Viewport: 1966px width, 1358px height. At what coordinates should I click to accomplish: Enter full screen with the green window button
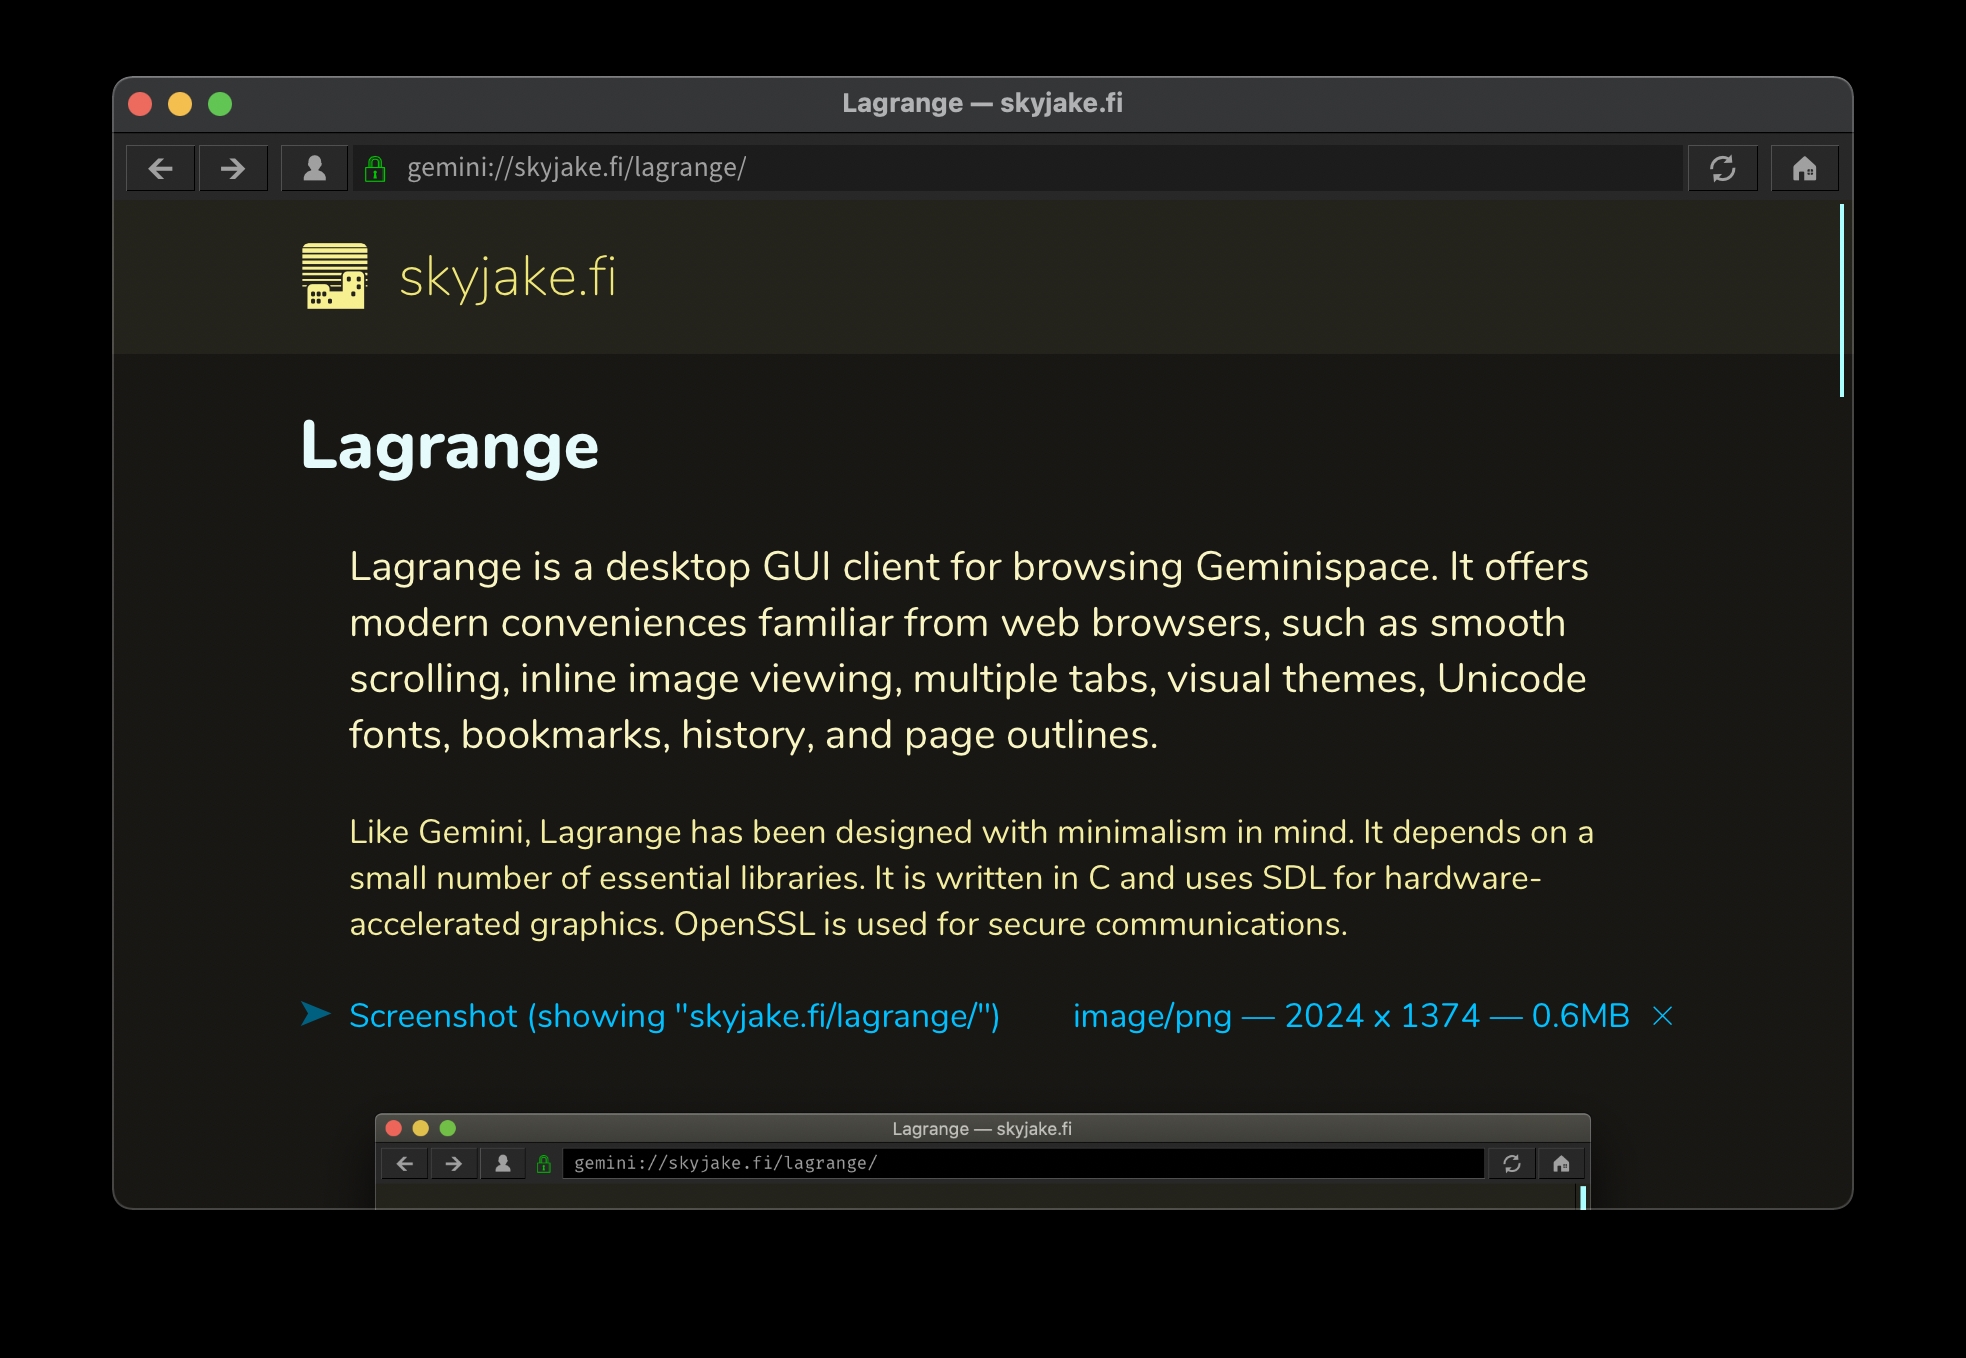[x=220, y=104]
